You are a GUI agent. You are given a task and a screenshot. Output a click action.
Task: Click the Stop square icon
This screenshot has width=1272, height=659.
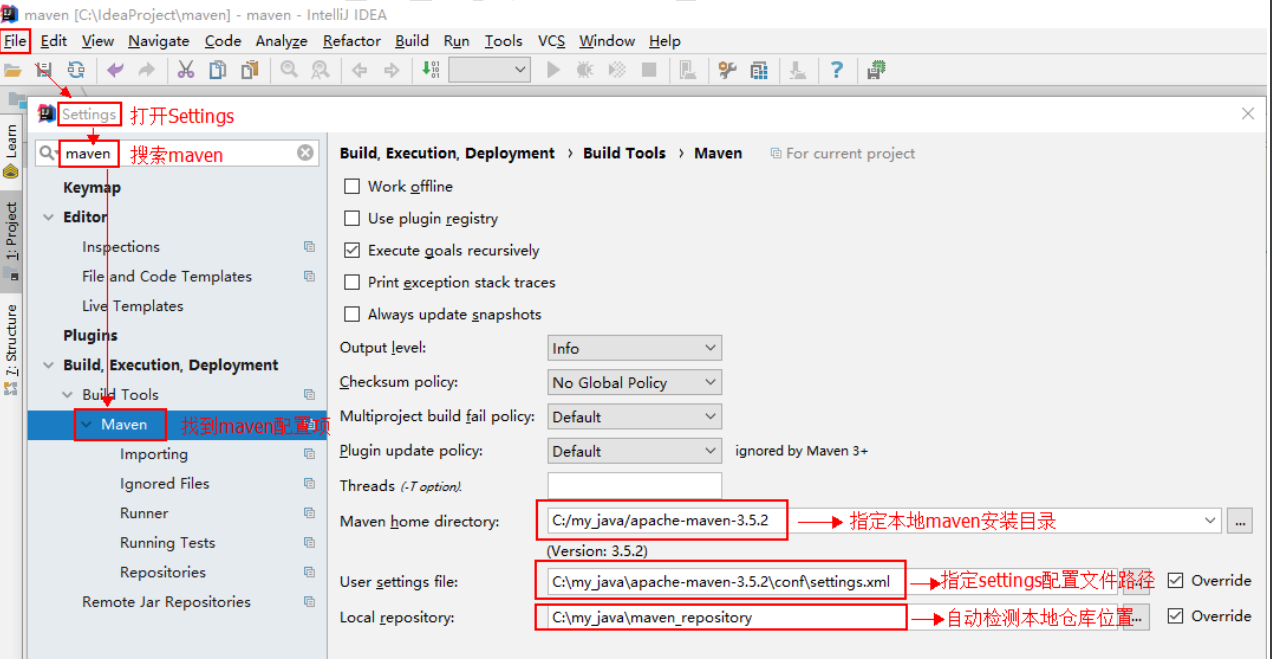pyautogui.click(x=649, y=70)
